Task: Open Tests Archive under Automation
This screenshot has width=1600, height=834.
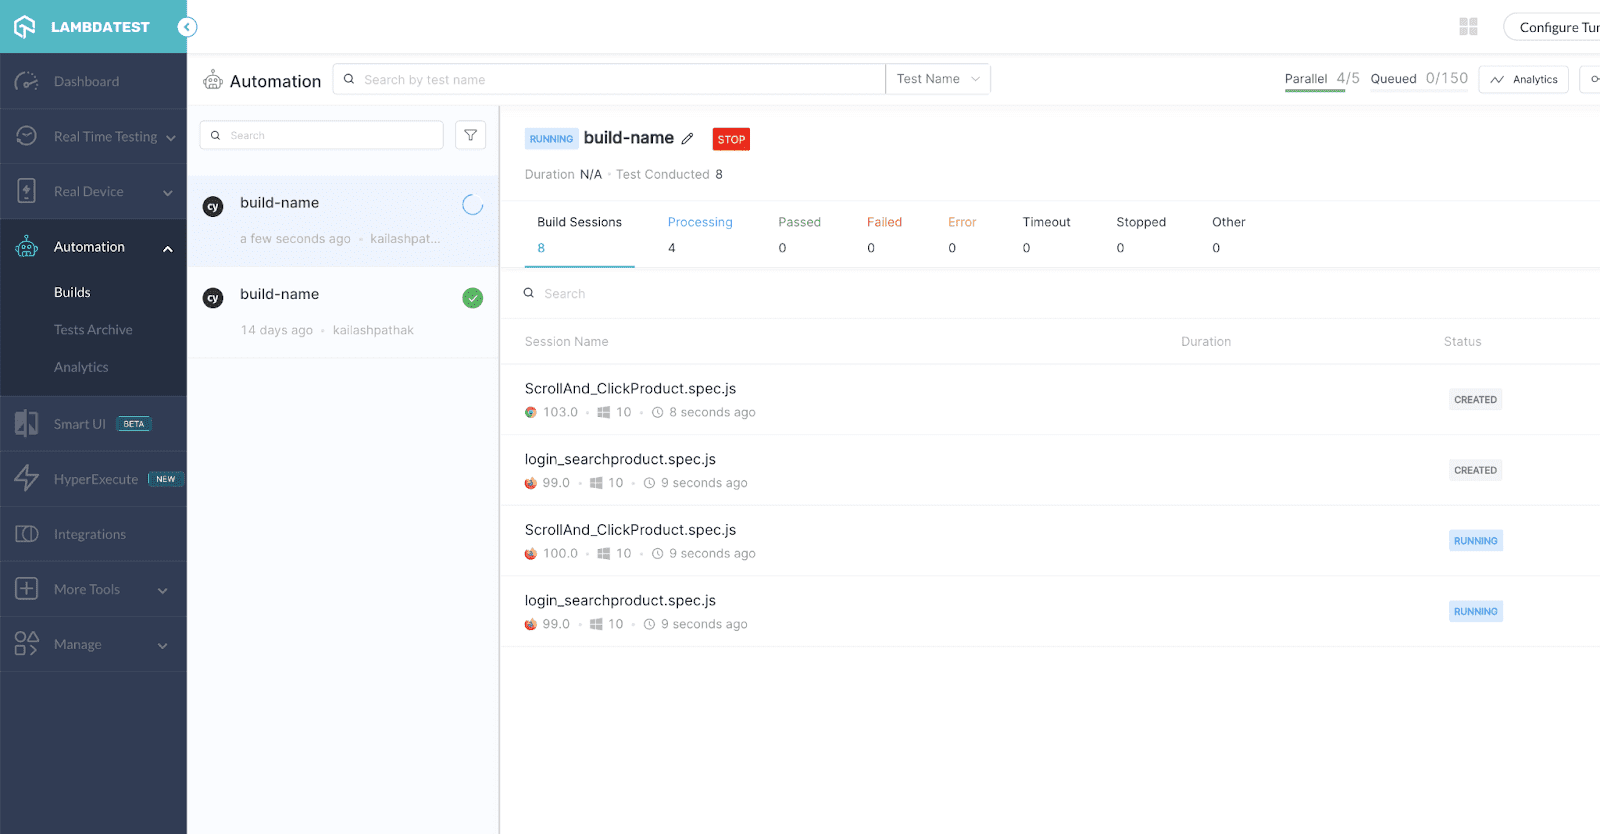Action: (x=93, y=329)
